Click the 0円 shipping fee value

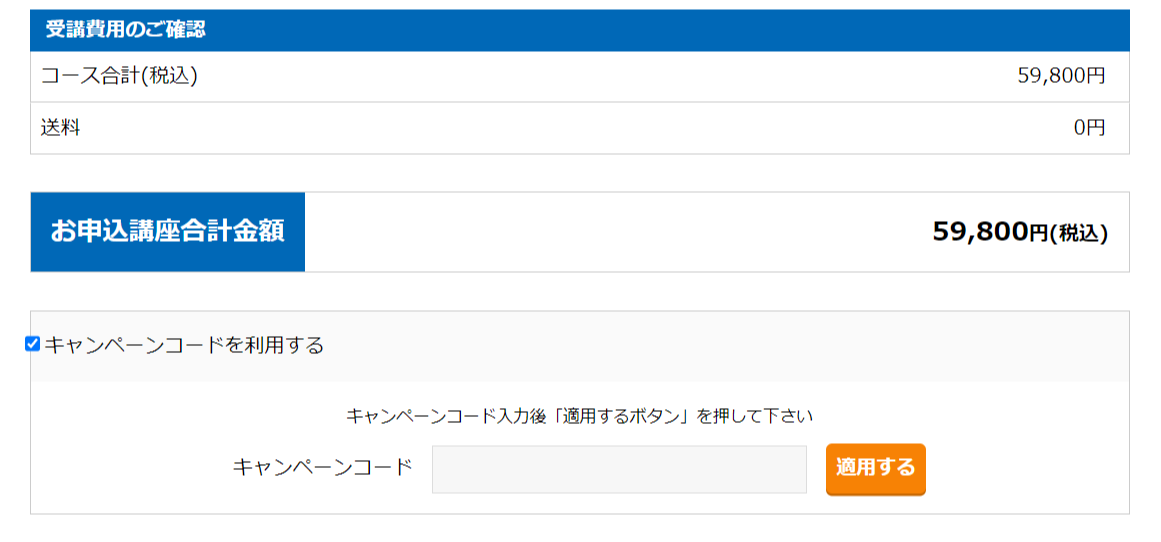coord(1089,128)
